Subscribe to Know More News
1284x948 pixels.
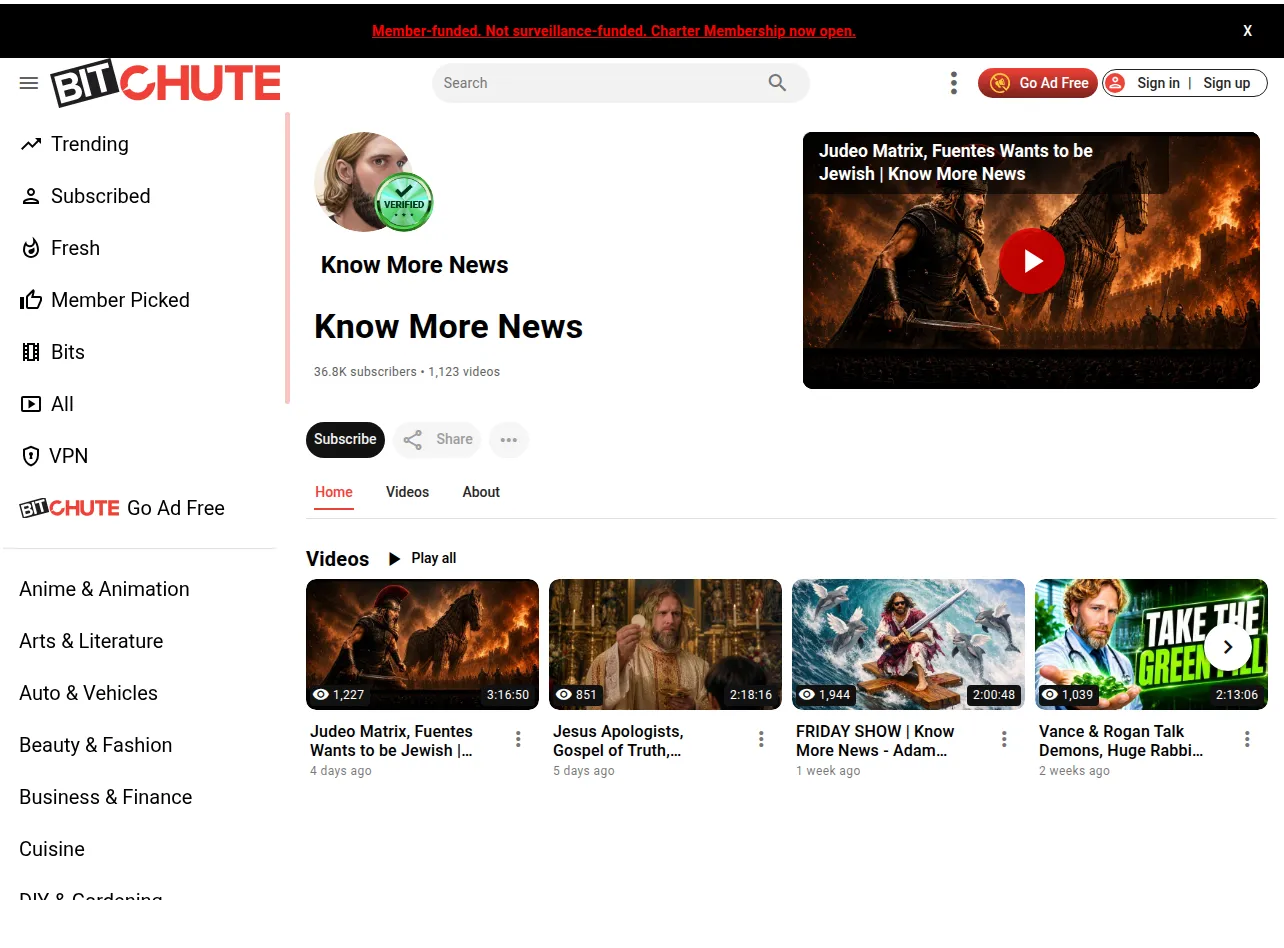(x=345, y=440)
